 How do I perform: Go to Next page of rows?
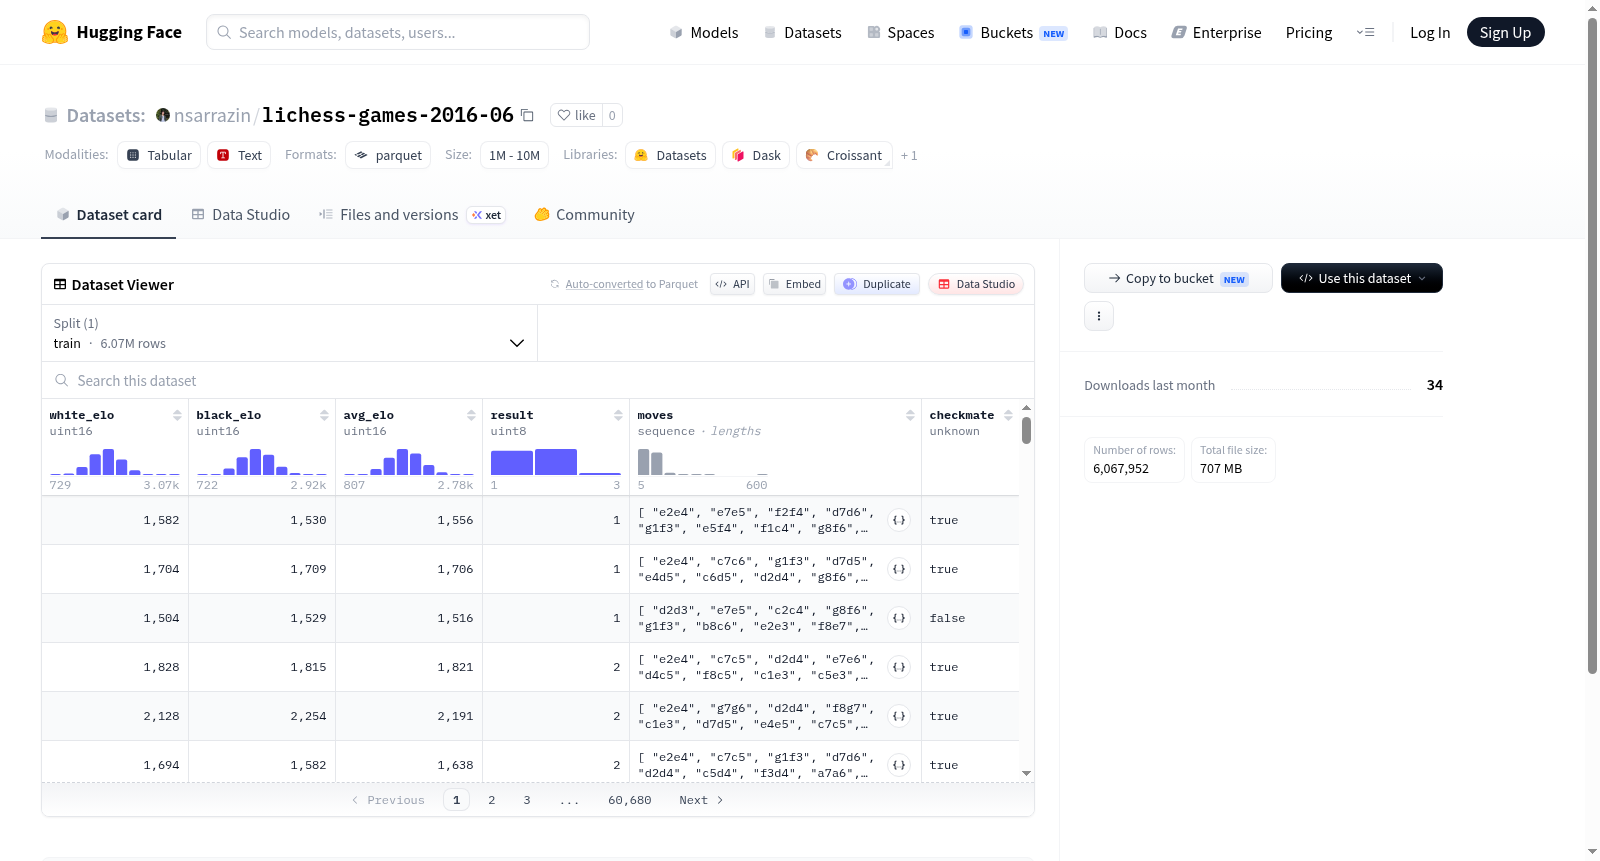(x=701, y=800)
